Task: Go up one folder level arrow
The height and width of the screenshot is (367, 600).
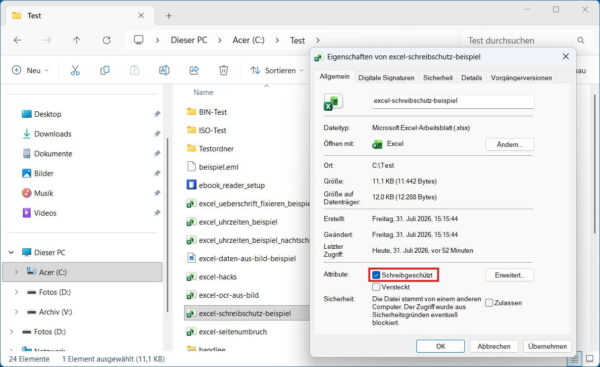Action: pyautogui.click(x=77, y=40)
